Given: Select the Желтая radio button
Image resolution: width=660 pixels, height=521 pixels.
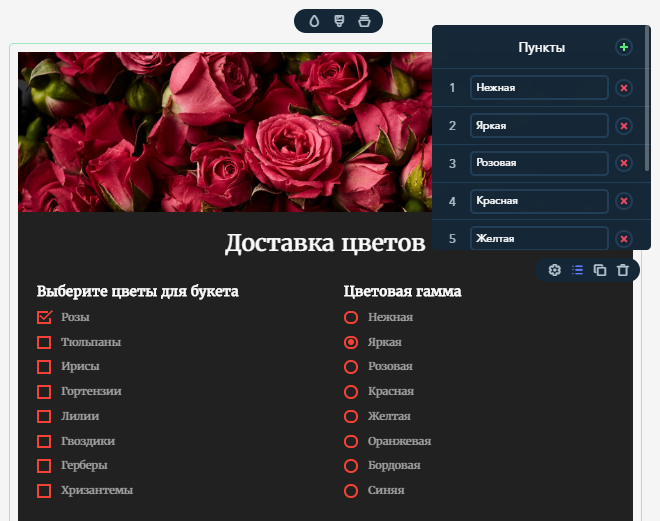Looking at the screenshot, I should (351, 416).
